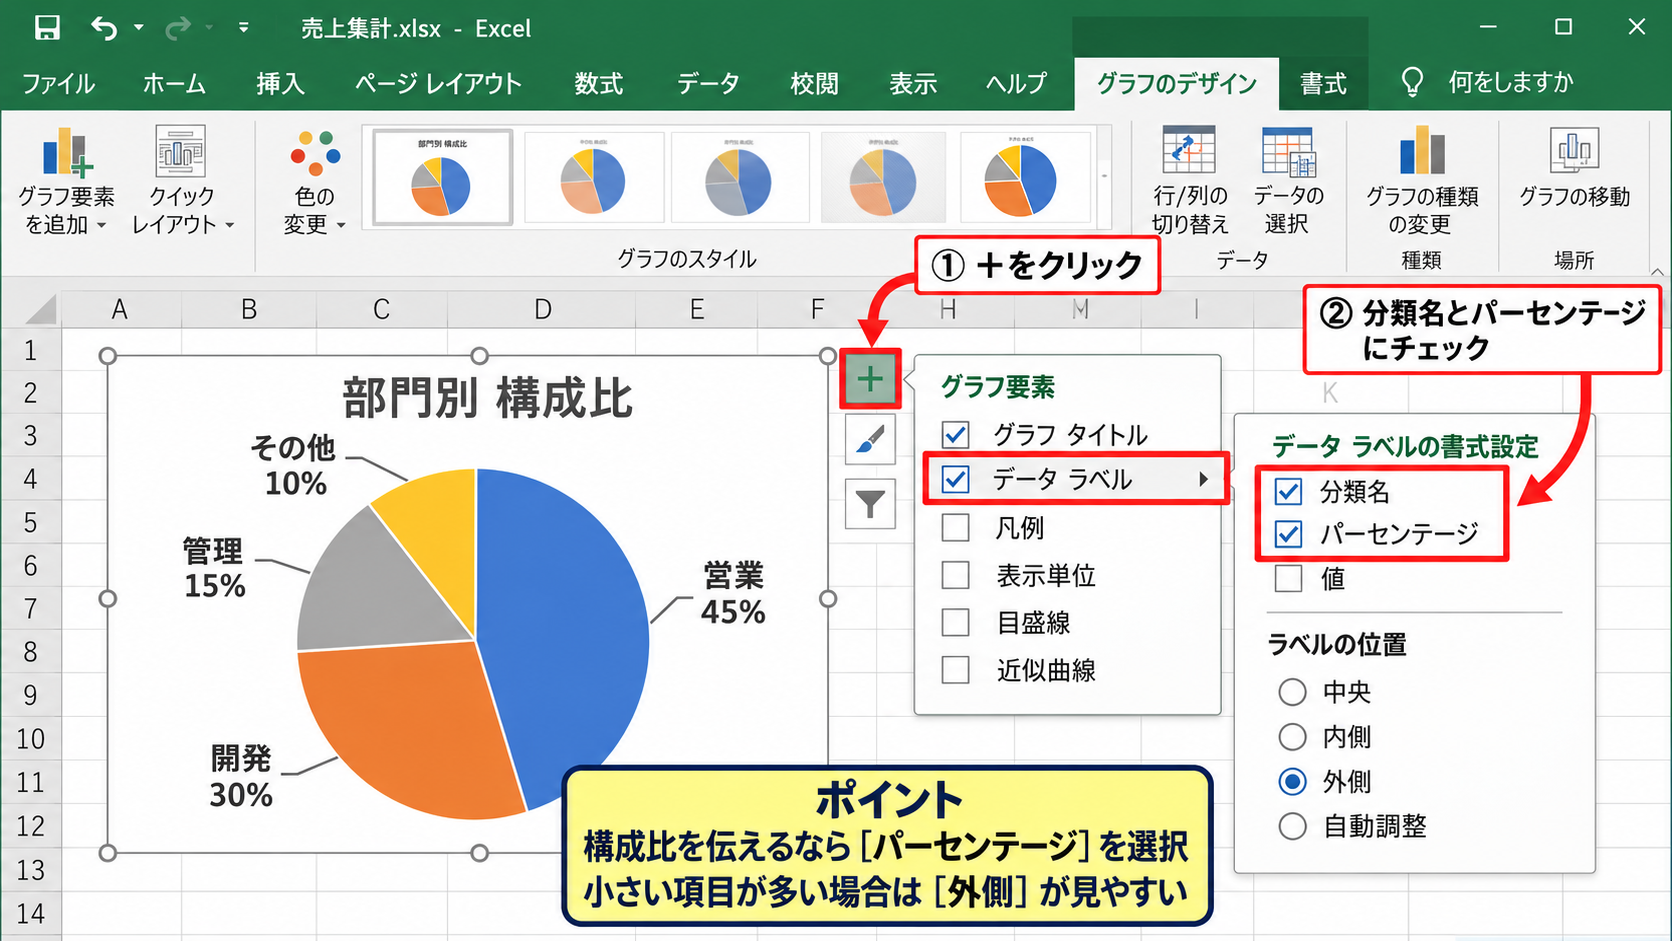Click グラフの種類の変更 icon
The width and height of the screenshot is (1672, 941).
pyautogui.click(x=1422, y=152)
